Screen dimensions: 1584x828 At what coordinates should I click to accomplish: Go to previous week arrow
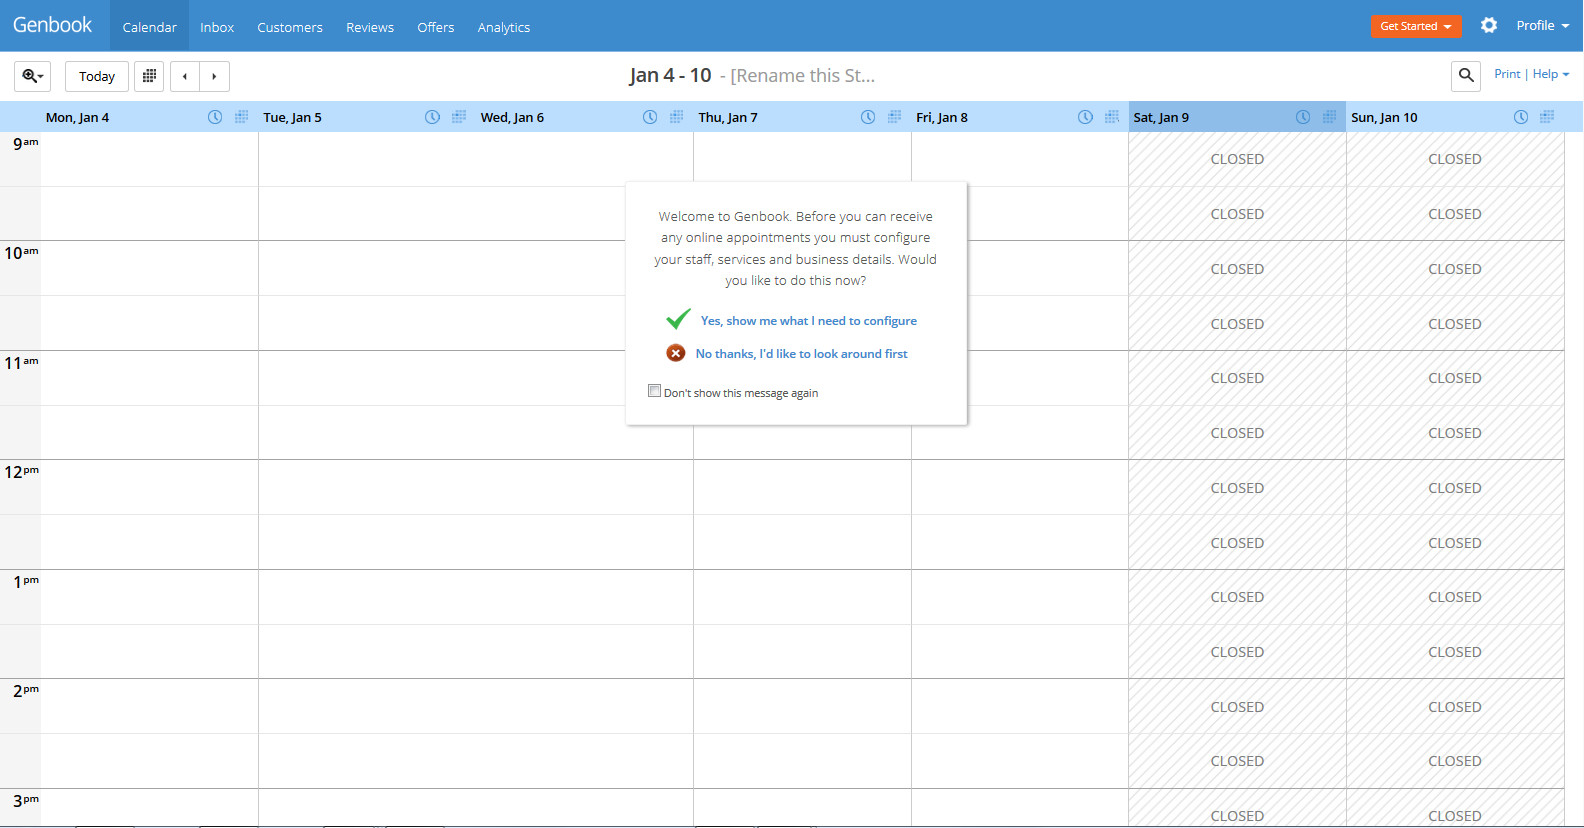(185, 76)
